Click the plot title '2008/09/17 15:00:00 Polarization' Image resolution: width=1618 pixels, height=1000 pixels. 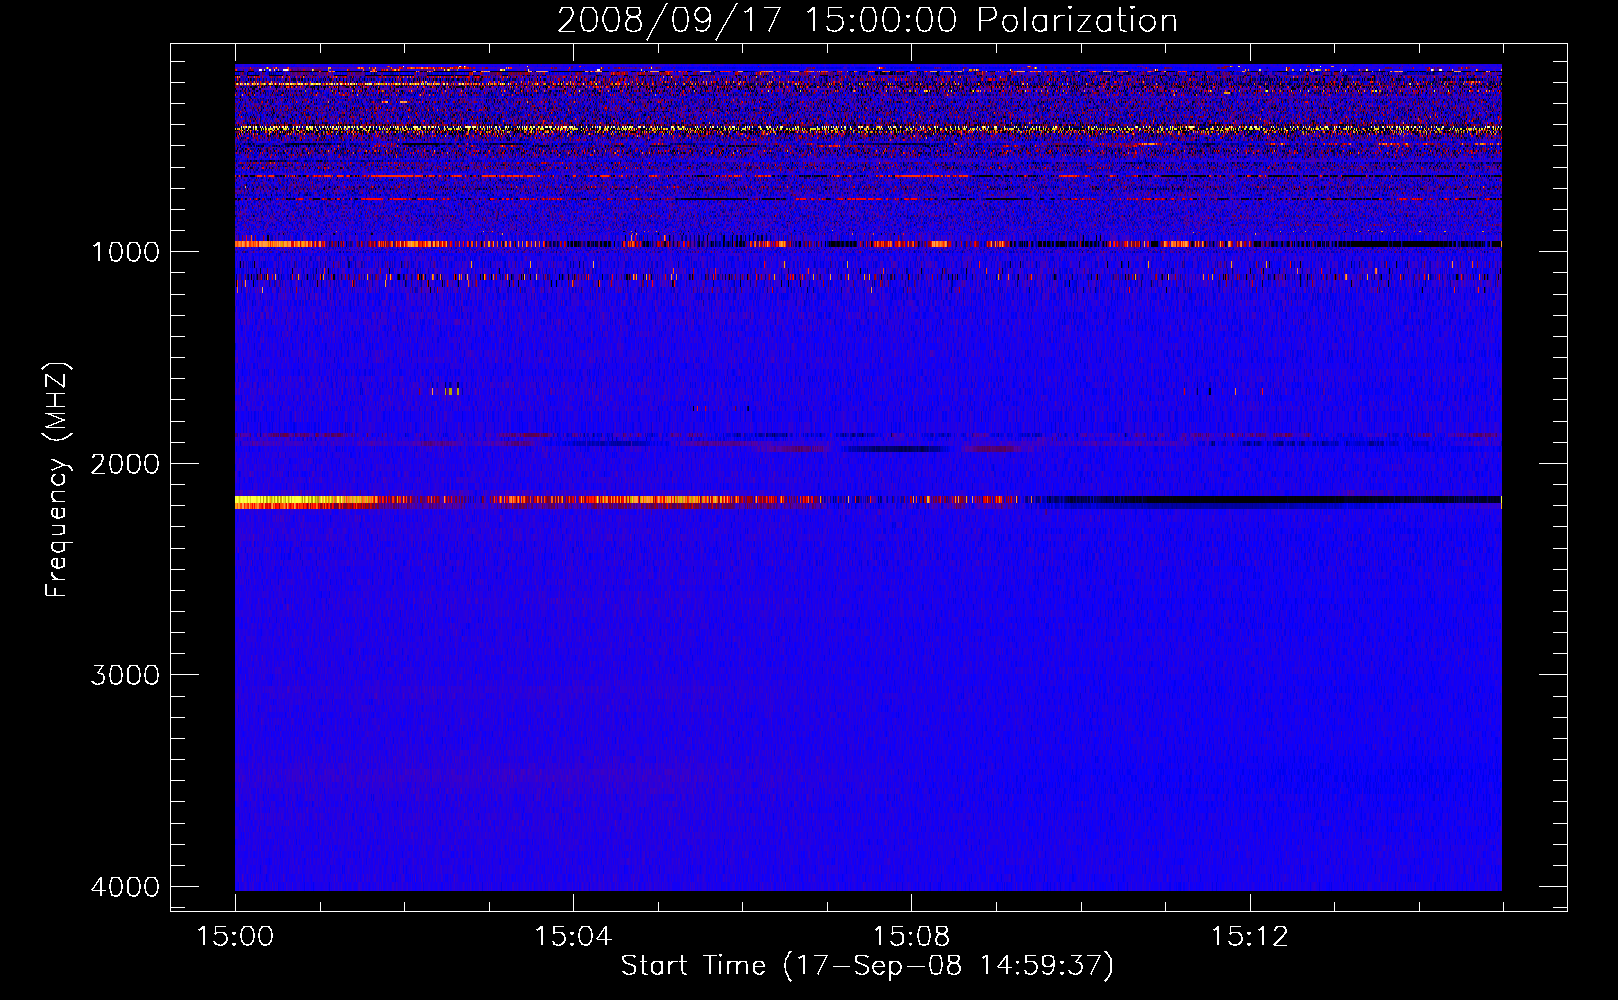(x=867, y=20)
